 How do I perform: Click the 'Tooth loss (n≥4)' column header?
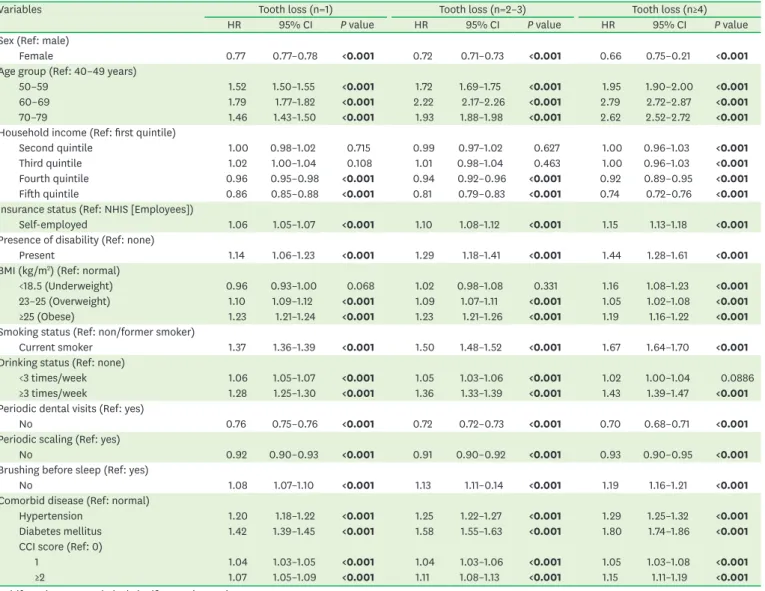669,9
